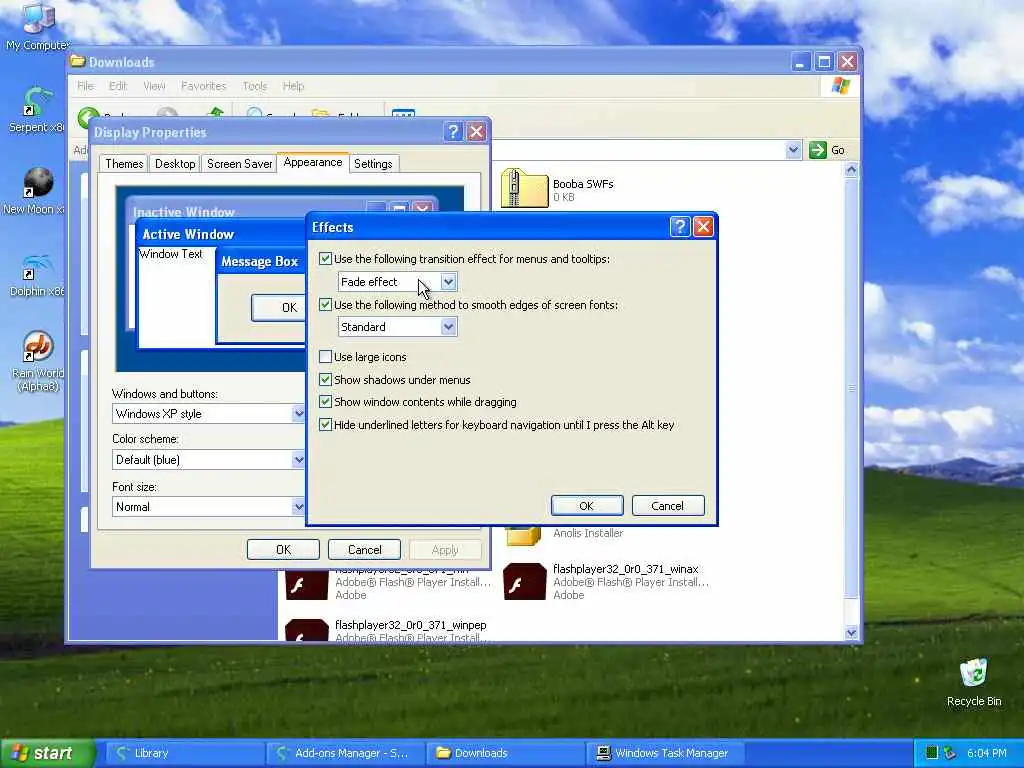Open the Normal font size dropdown
1024x768 pixels.
coord(298,507)
